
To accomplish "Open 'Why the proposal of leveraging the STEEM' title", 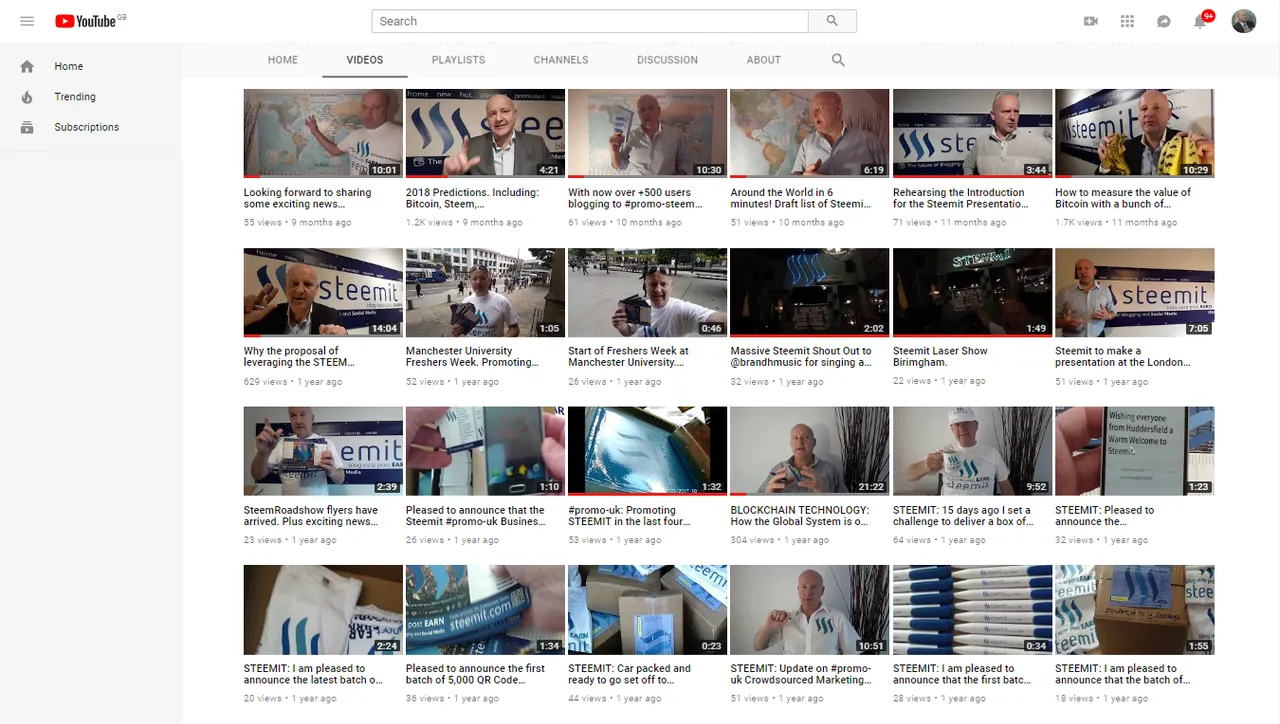I will 298,357.
